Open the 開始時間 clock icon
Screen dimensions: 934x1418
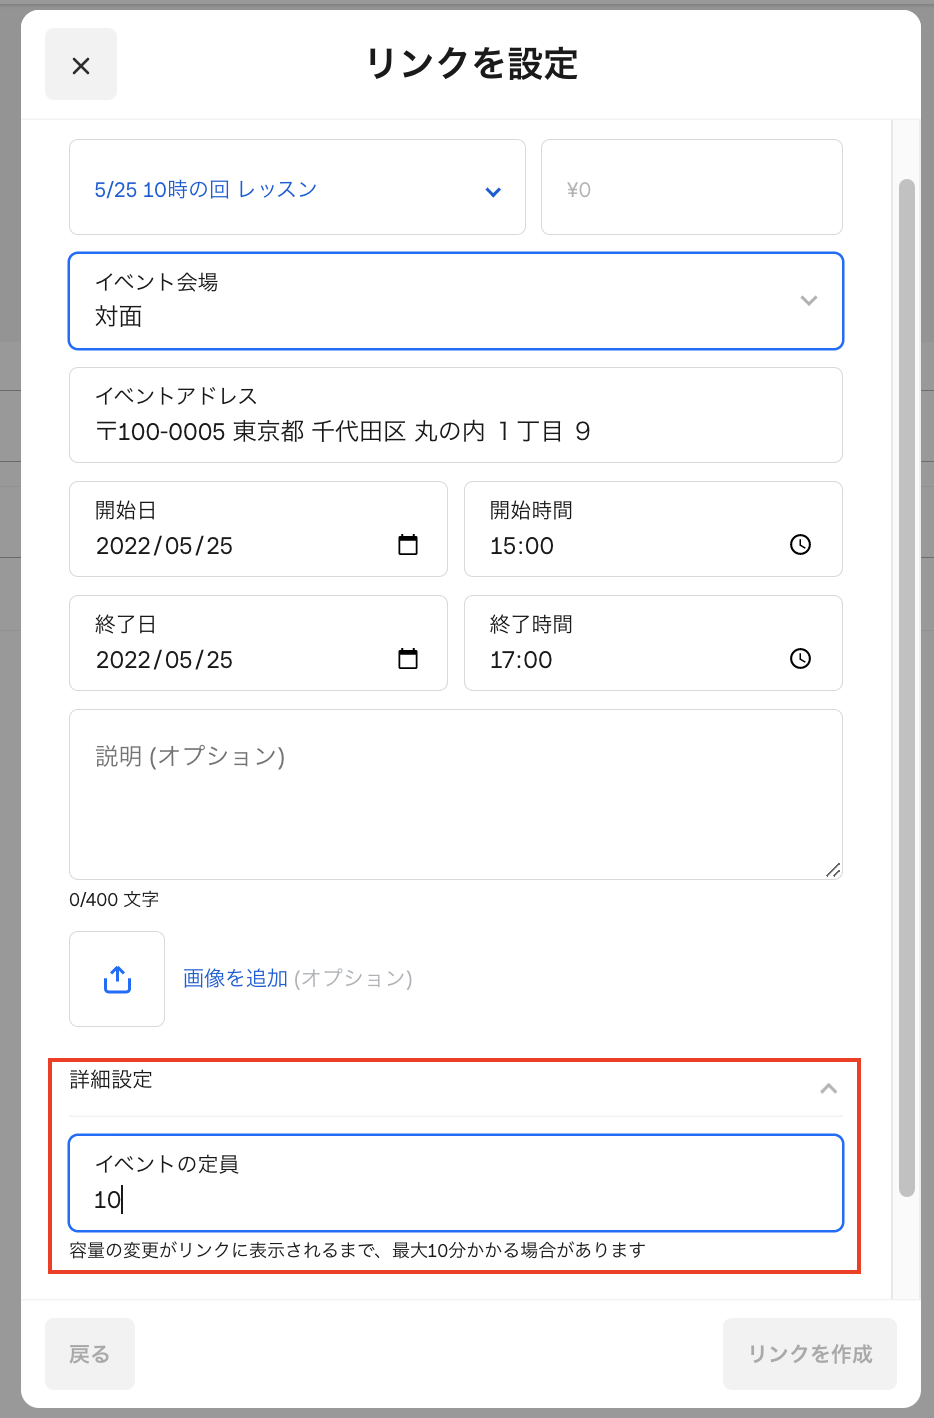pos(799,546)
